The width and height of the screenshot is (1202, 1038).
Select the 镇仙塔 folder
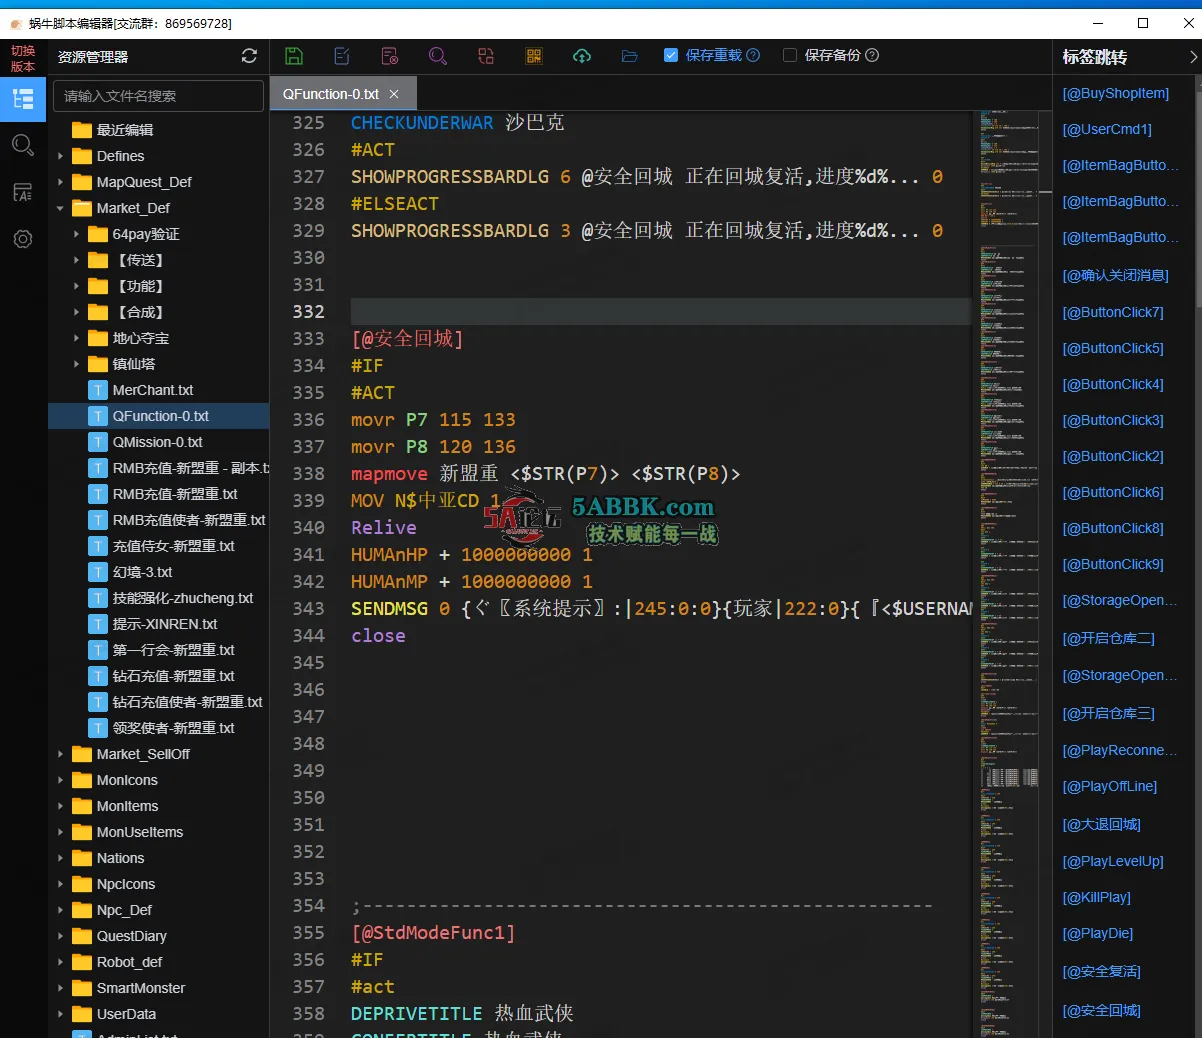[134, 364]
